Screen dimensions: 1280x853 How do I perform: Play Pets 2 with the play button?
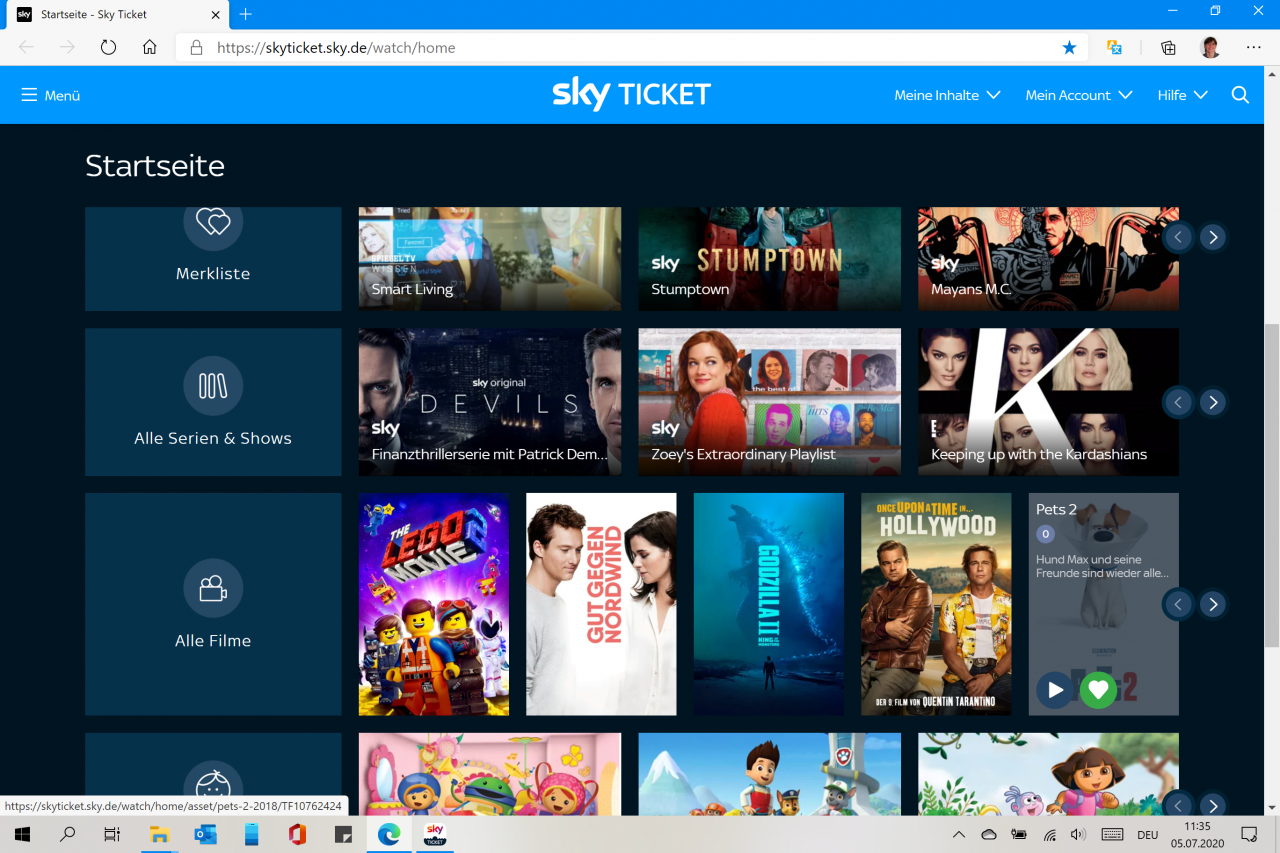[1055, 690]
